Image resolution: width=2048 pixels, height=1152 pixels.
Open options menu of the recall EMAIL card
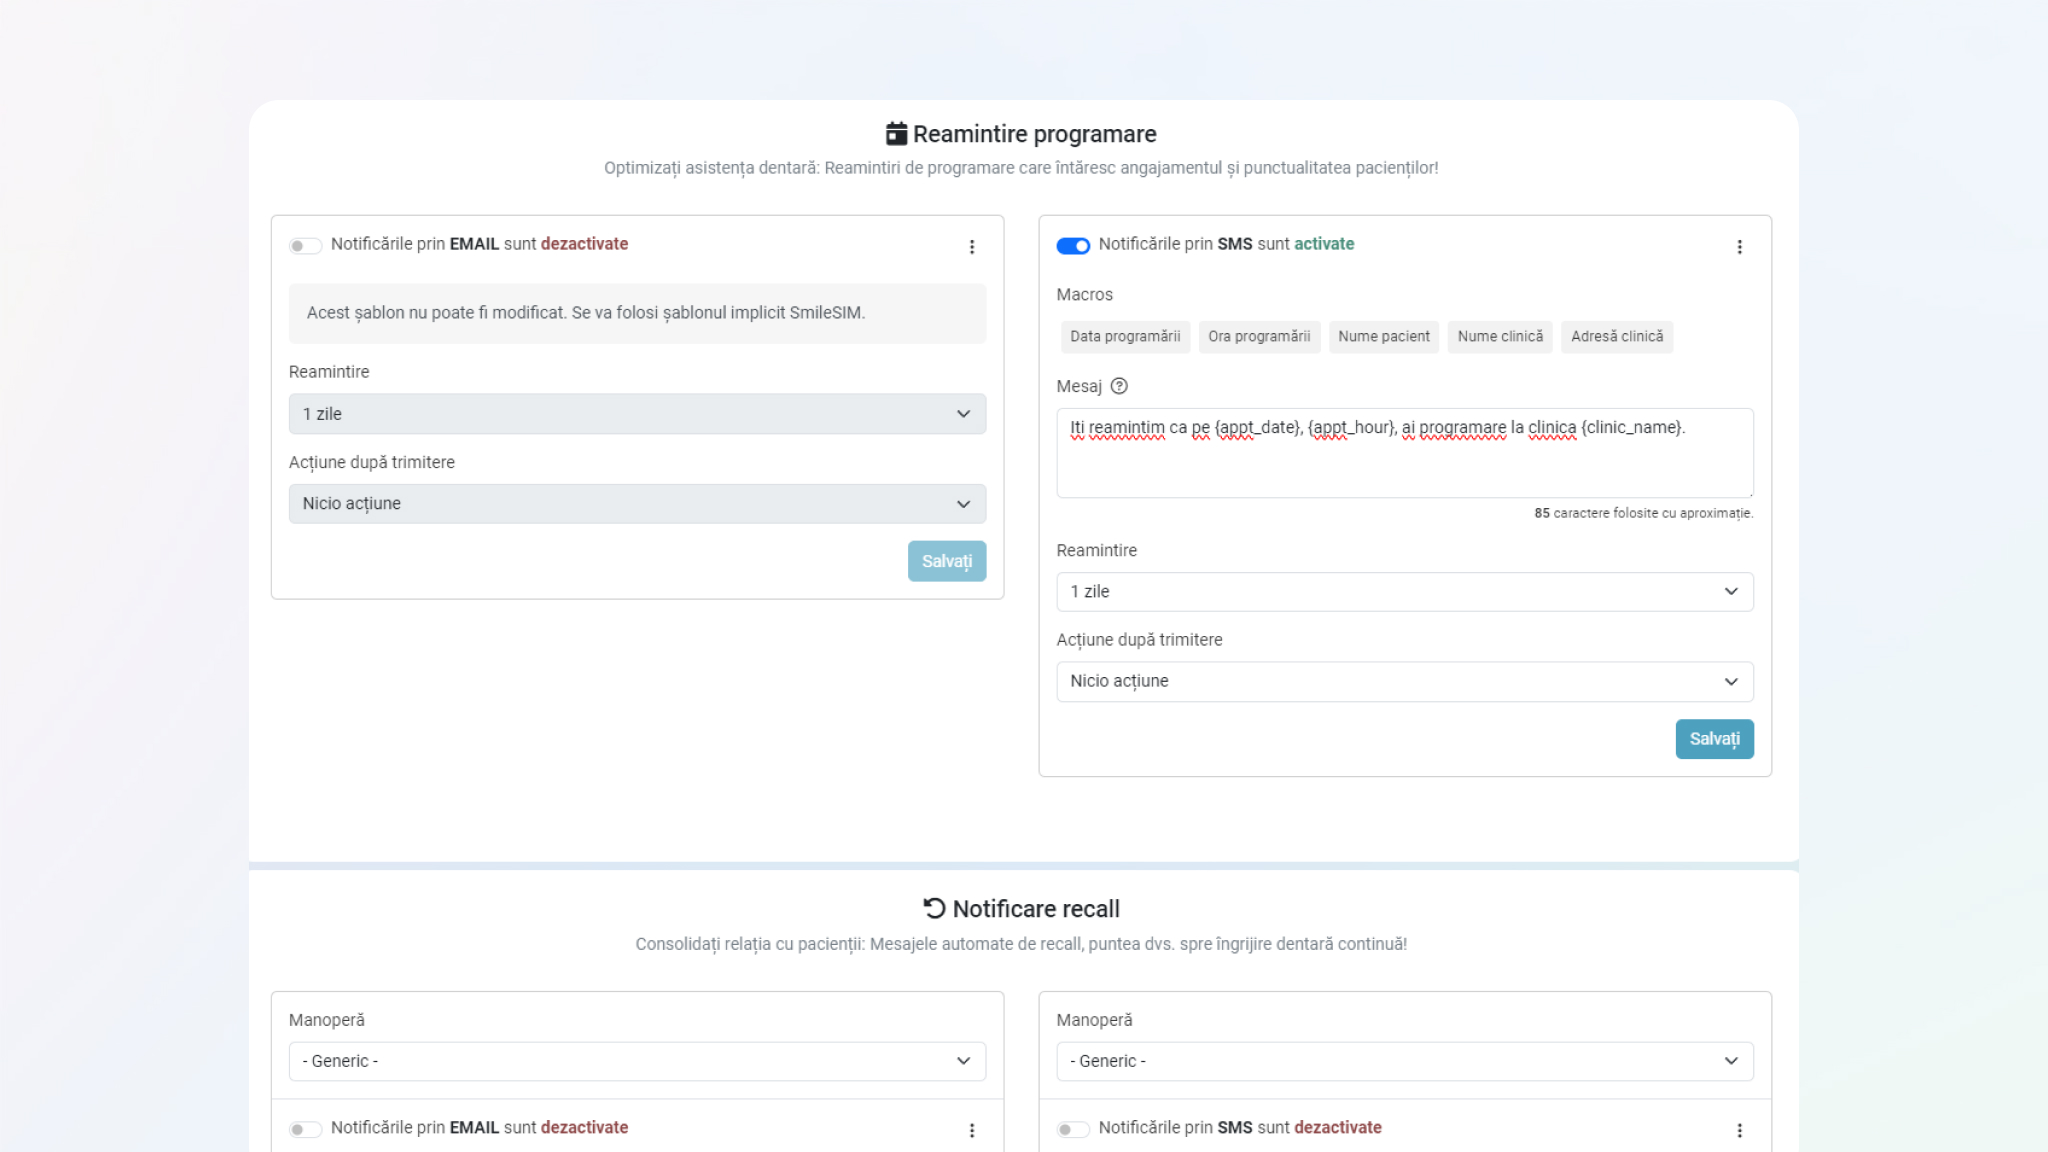click(971, 1129)
